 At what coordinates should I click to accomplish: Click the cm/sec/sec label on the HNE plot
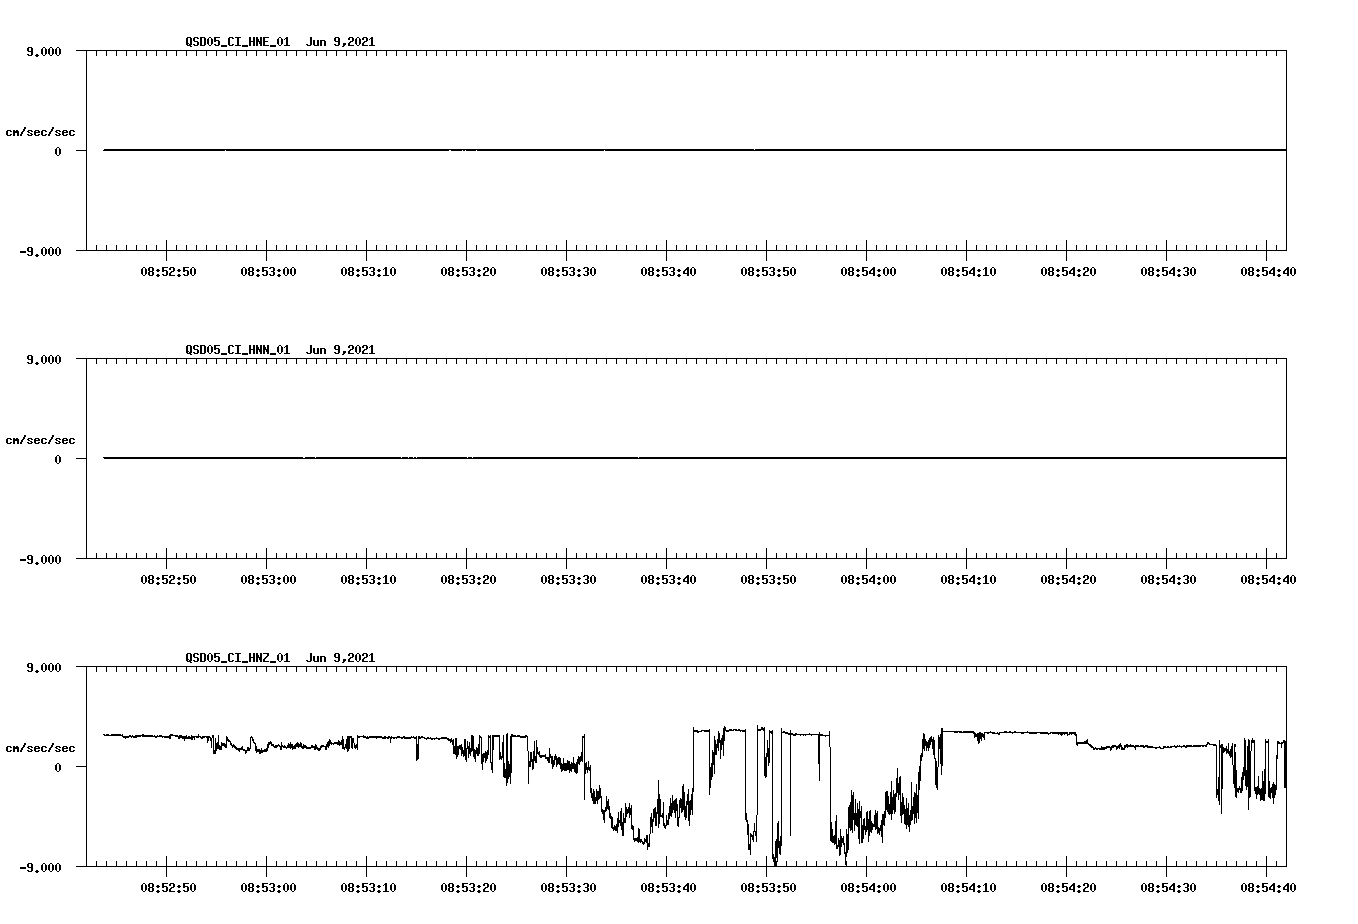coord(40,132)
